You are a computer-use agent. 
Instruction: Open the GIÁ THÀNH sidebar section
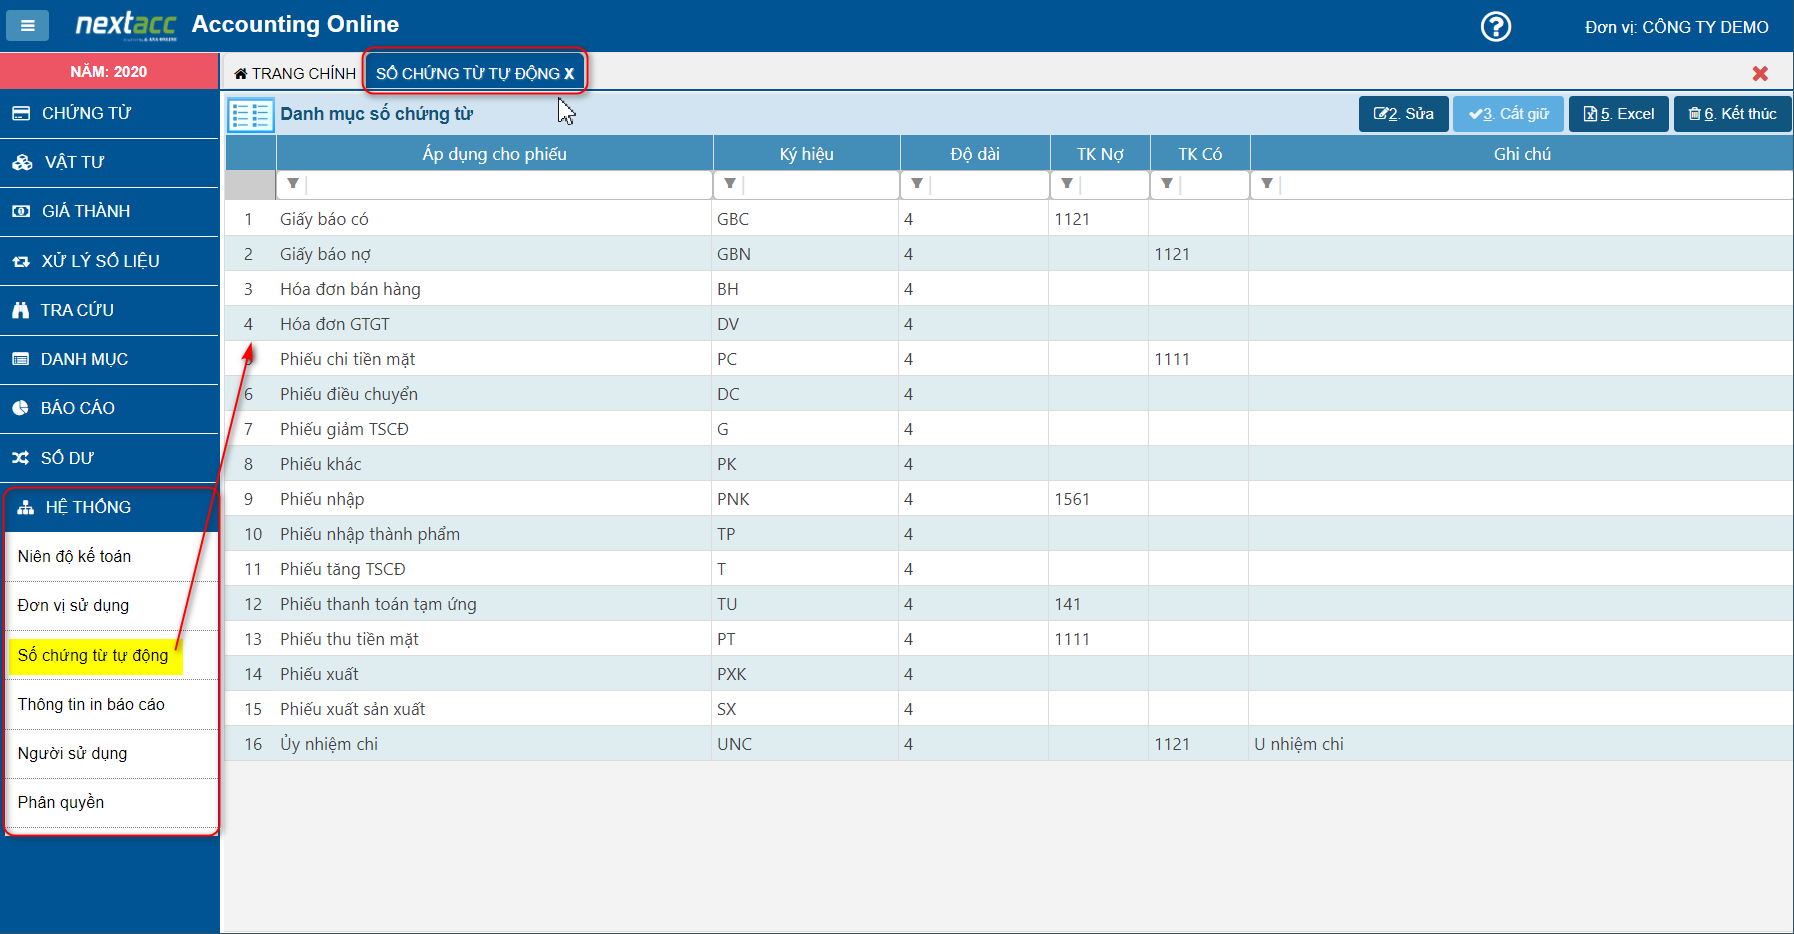pyautogui.click(x=109, y=212)
